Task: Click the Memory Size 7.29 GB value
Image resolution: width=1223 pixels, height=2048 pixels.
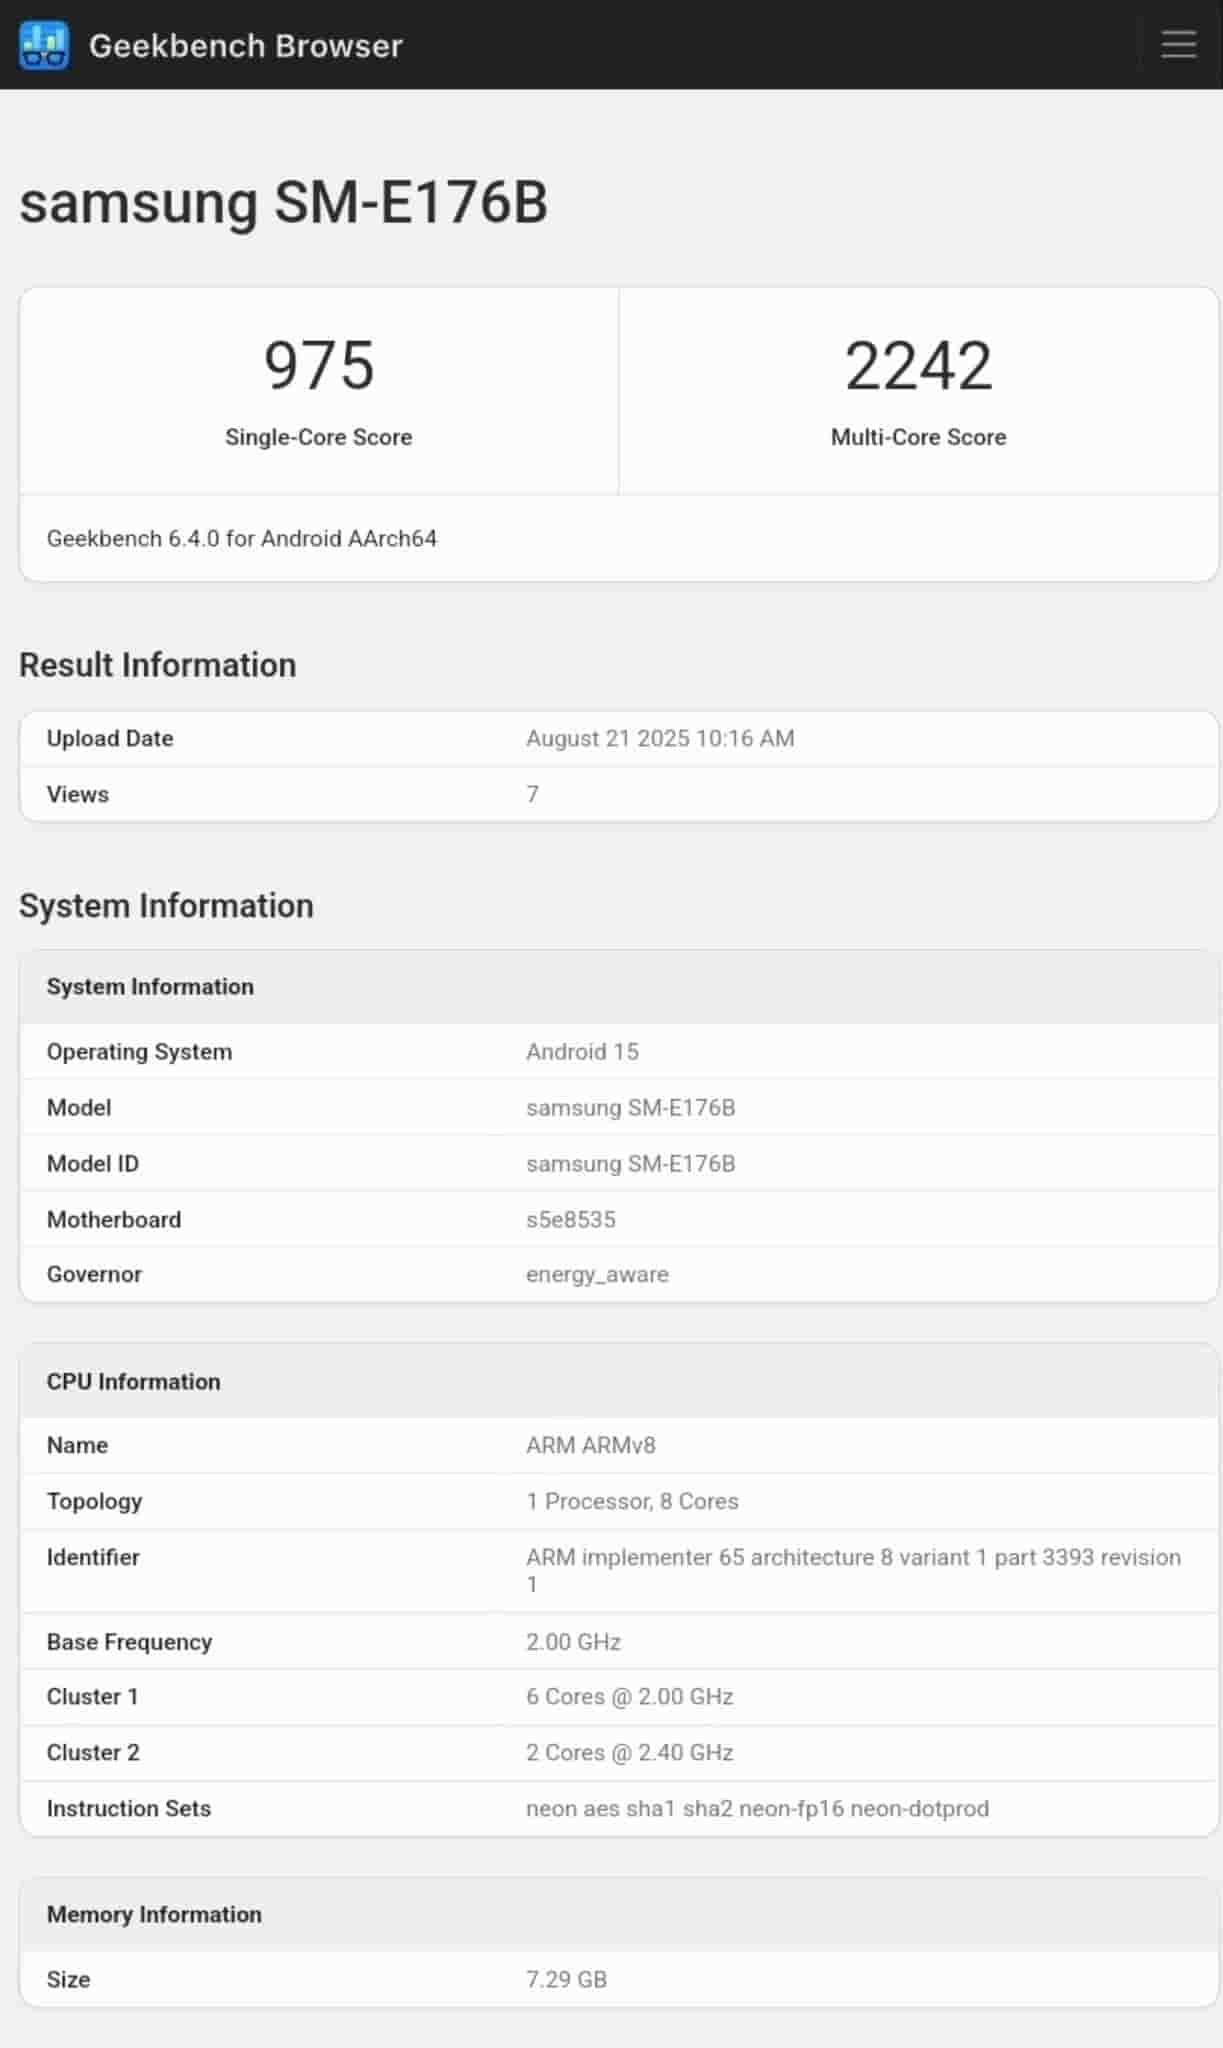Action: (x=566, y=1980)
